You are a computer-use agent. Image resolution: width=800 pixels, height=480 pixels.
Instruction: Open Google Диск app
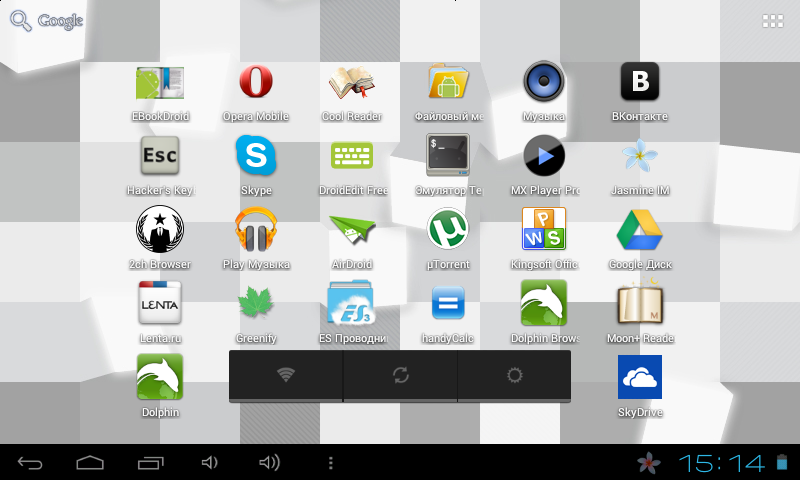tap(640, 230)
